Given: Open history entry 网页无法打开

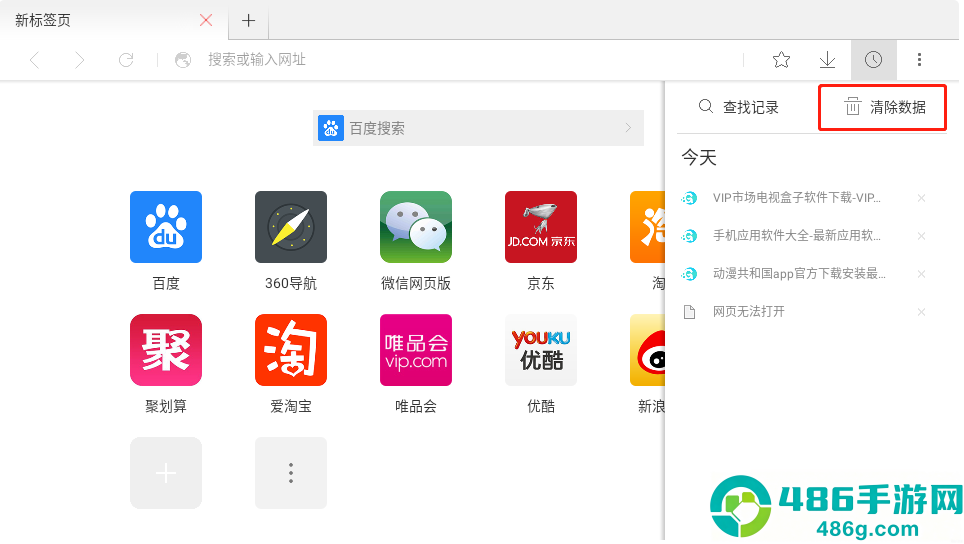Looking at the screenshot, I should pyautogui.click(x=748, y=312).
